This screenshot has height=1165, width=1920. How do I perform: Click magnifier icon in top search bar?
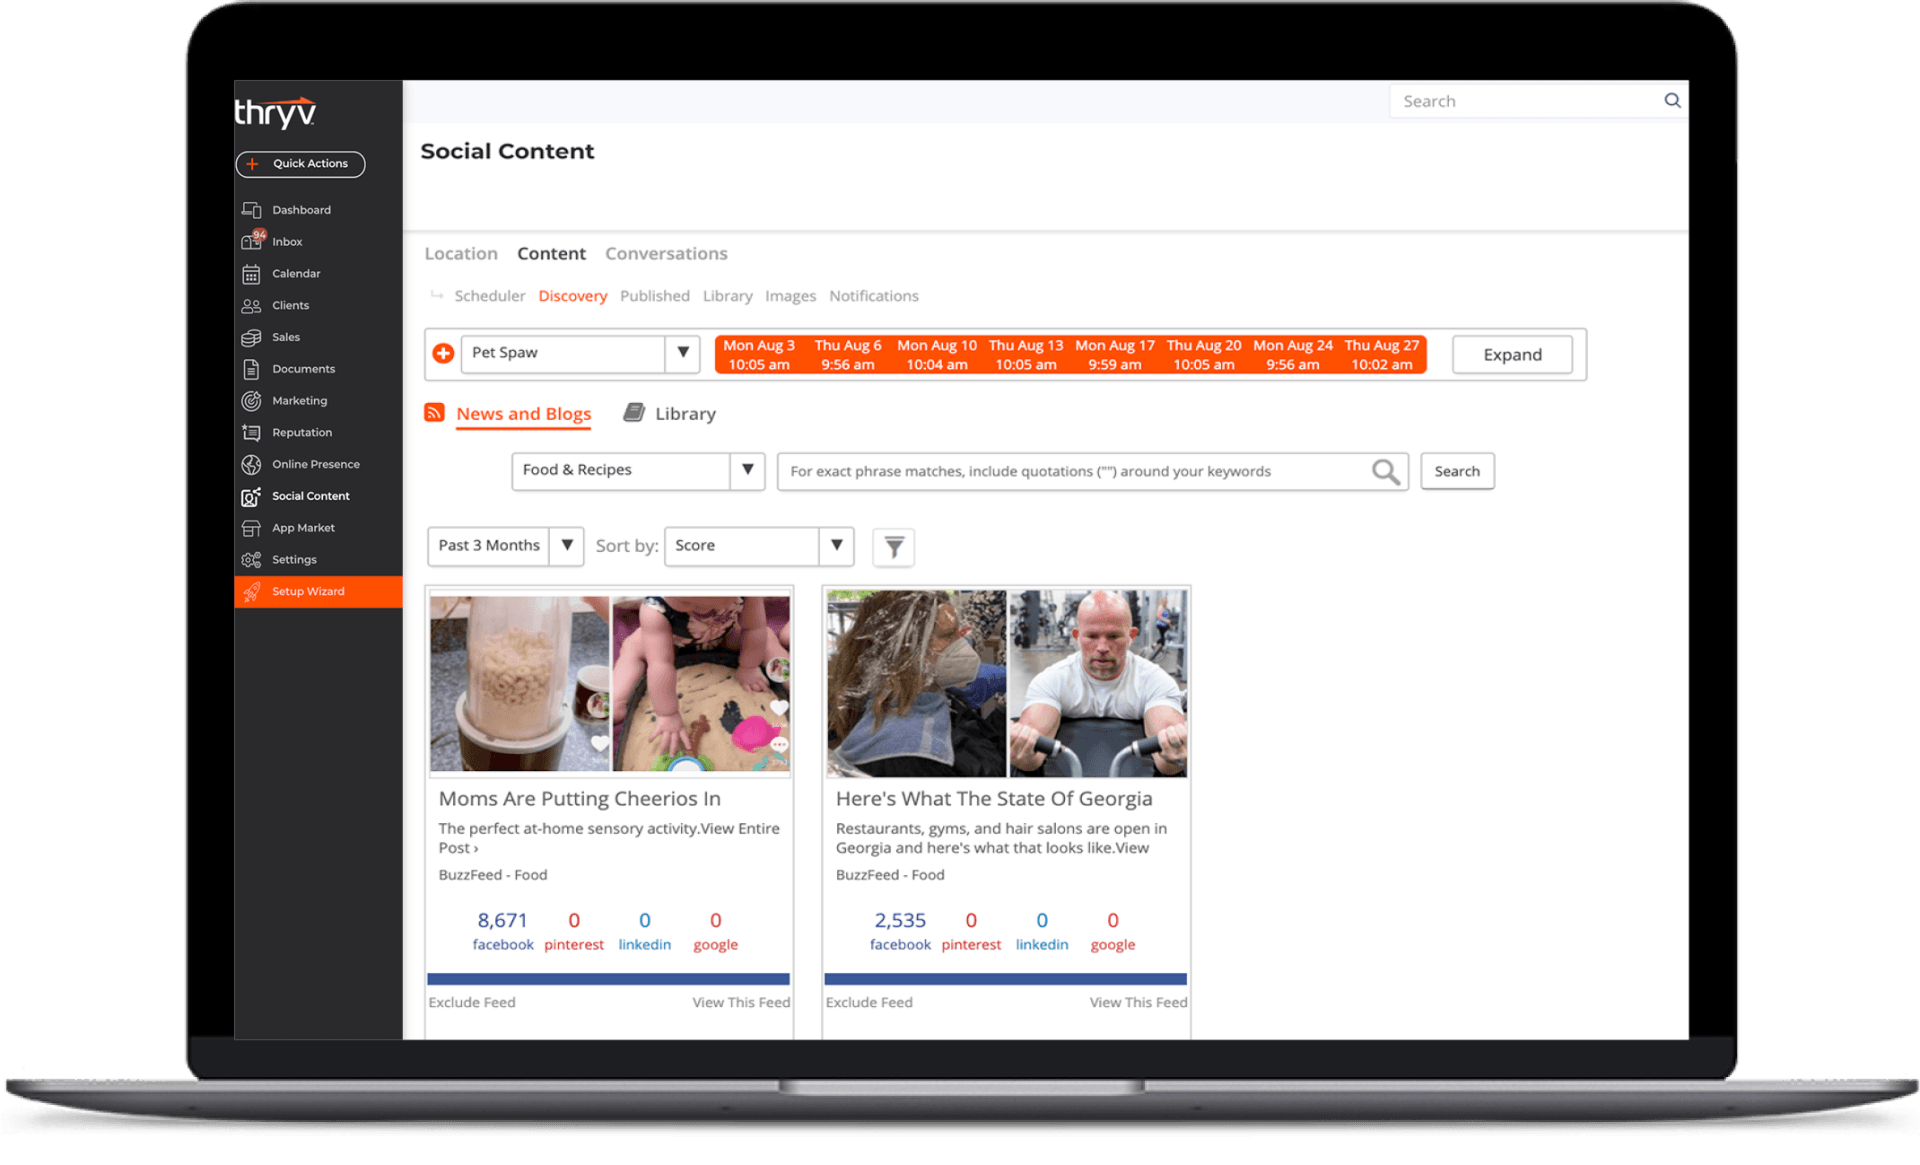coord(1672,101)
